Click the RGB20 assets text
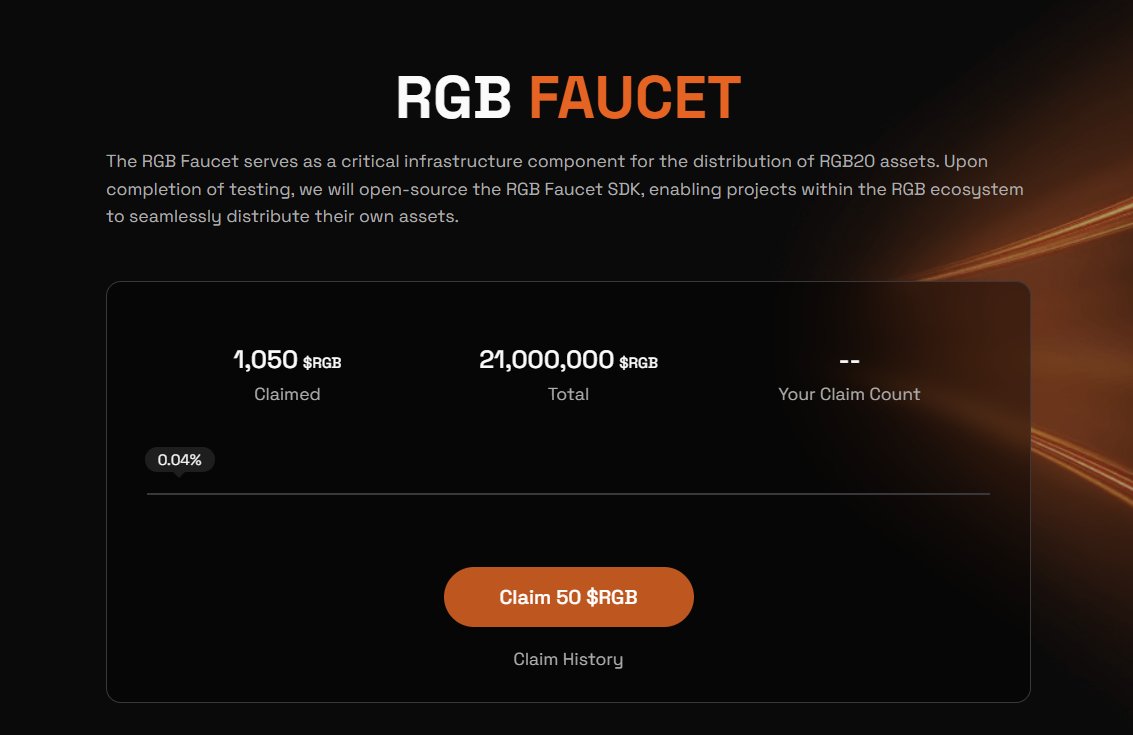This screenshot has height=735, width=1133. point(879,161)
